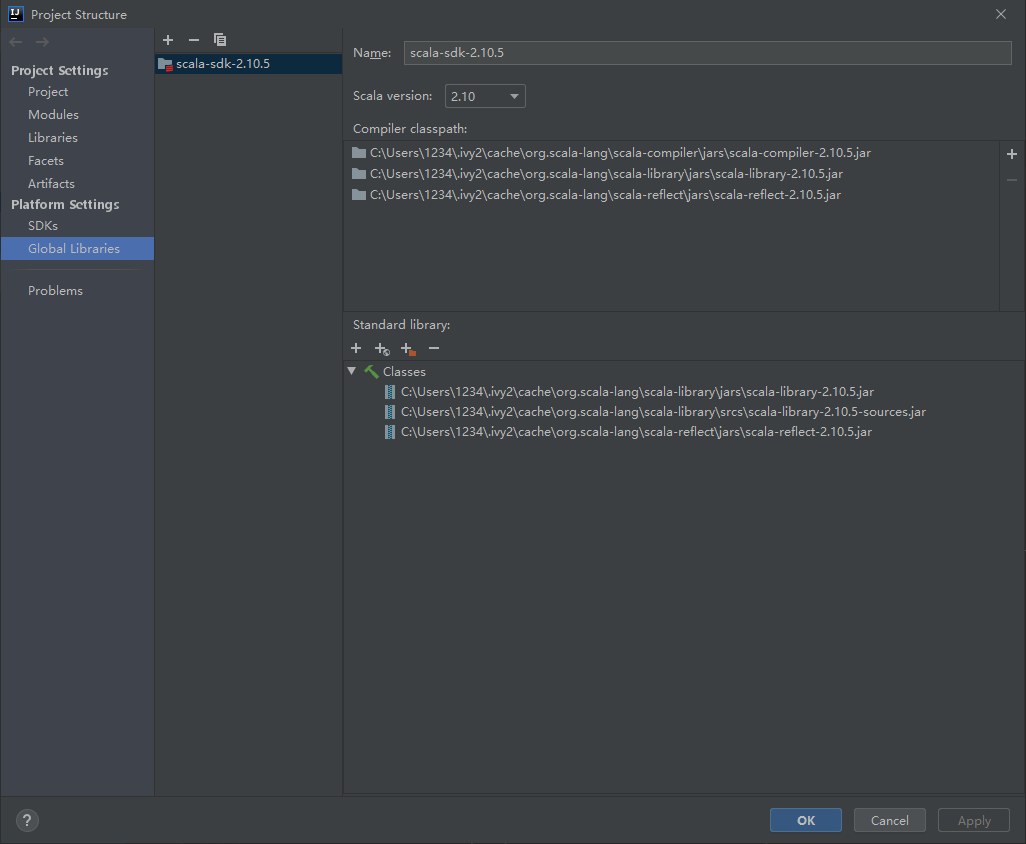The height and width of the screenshot is (844, 1026).
Task: Add excluded root with orange mark
Action: [x=408, y=349]
